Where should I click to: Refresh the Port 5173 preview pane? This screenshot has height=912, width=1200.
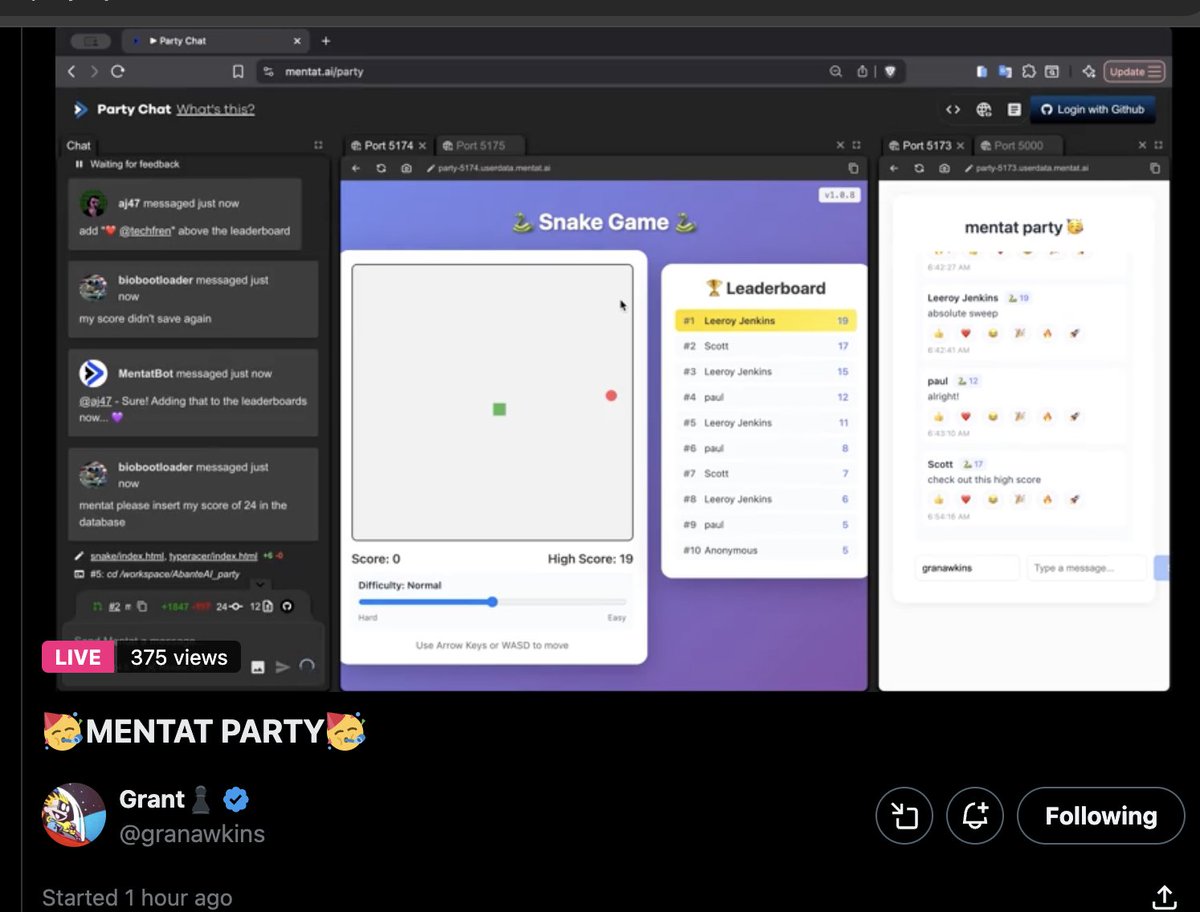tap(919, 168)
